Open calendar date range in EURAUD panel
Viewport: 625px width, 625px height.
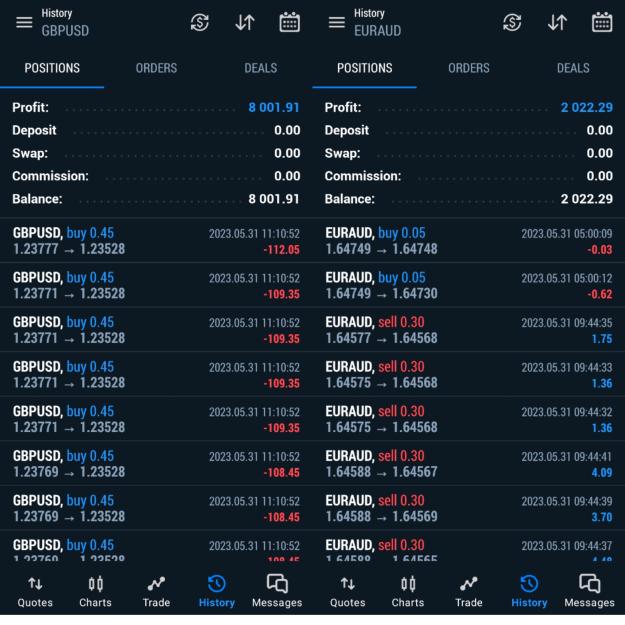point(602,22)
